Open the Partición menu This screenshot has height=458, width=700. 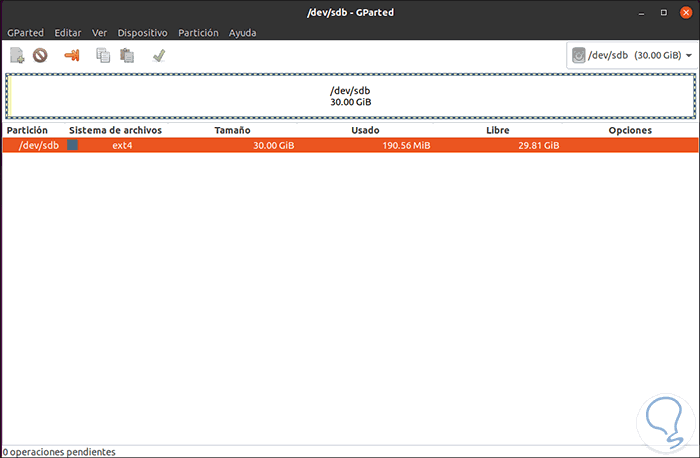(199, 33)
